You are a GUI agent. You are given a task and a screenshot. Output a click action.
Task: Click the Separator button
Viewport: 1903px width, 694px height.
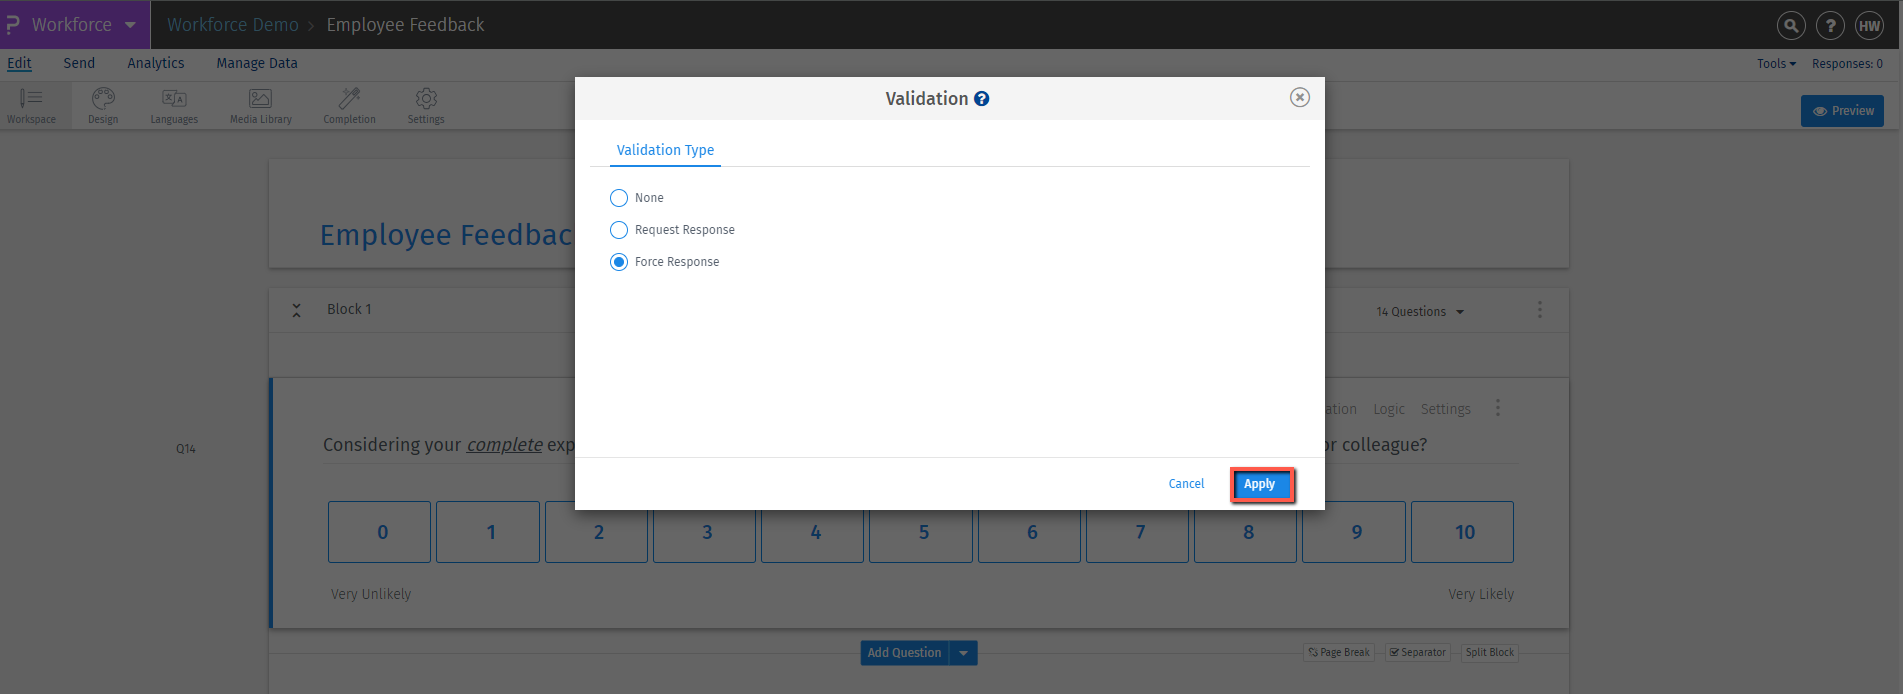1417,652
